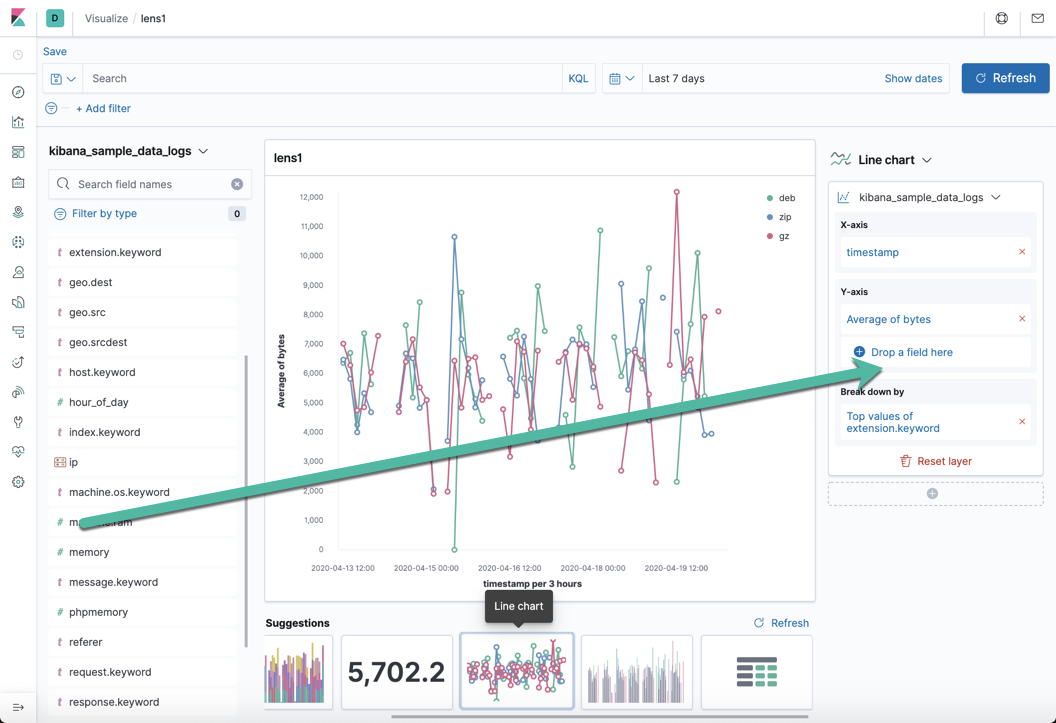
Task: Open Dev Tools via the wrench icon
Action: point(16,421)
